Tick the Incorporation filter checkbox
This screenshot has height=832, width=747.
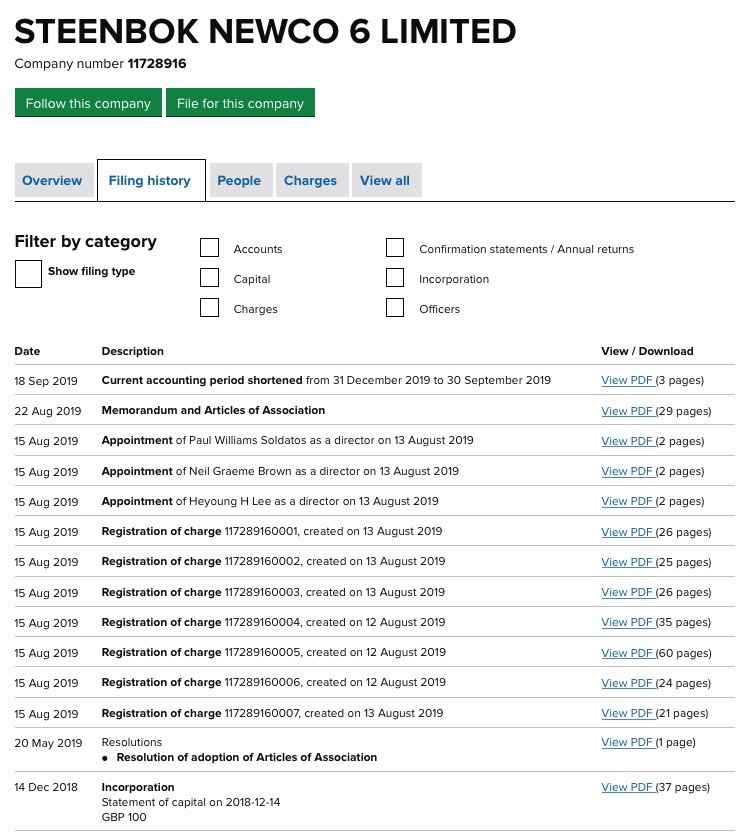click(x=395, y=279)
